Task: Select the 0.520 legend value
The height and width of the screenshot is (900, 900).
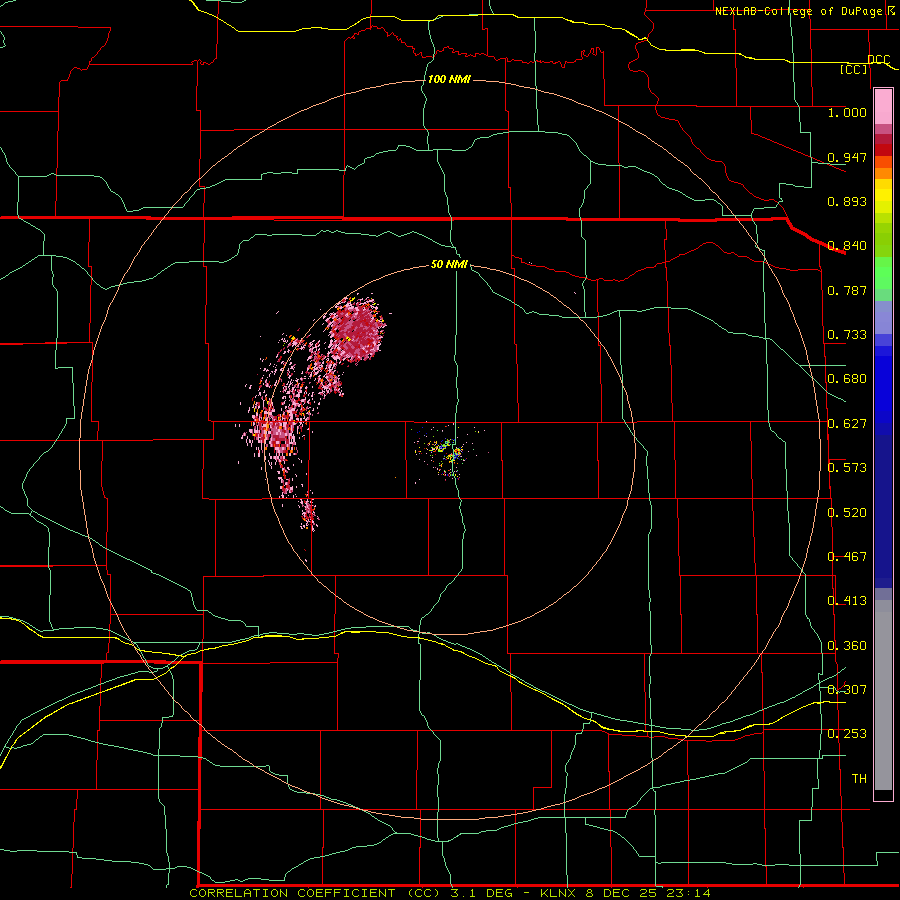Action: [847, 513]
